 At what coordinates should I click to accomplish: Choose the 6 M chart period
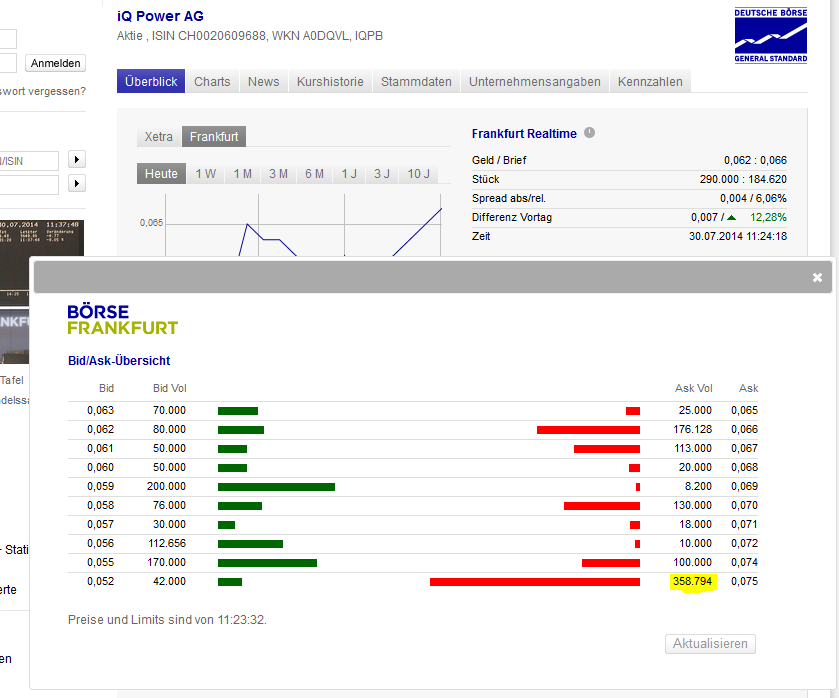click(314, 173)
